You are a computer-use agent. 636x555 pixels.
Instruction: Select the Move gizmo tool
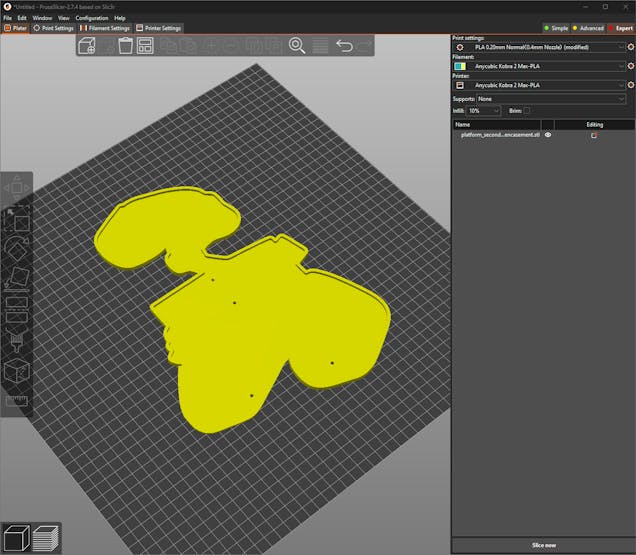click(17, 186)
